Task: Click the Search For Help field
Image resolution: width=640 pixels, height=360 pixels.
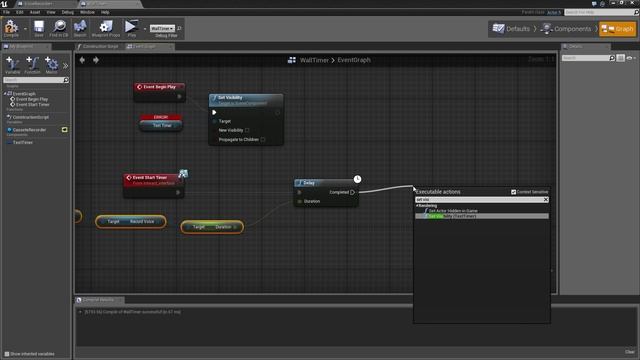Action: point(599,12)
